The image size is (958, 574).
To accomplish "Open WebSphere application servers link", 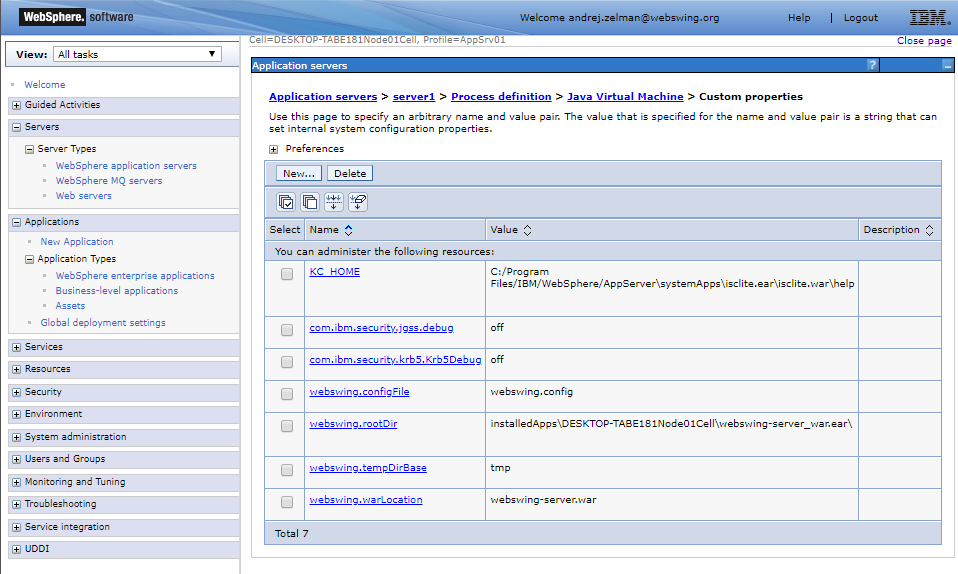I will [x=126, y=166].
